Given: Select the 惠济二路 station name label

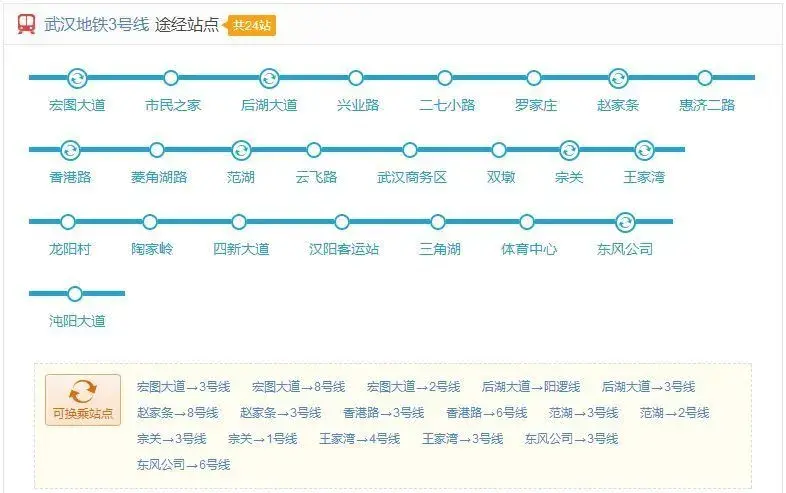Looking at the screenshot, I should [x=707, y=105].
